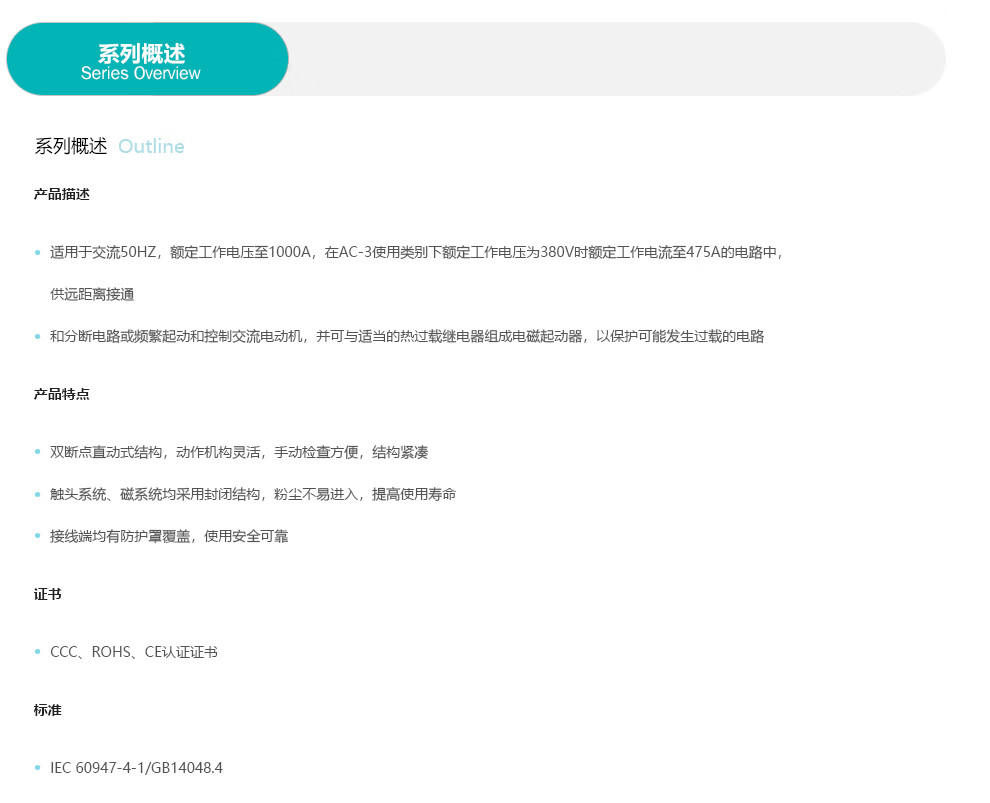Screen dimensions: 990x803
Task: Click the 标准 subheading
Action: click(x=48, y=711)
